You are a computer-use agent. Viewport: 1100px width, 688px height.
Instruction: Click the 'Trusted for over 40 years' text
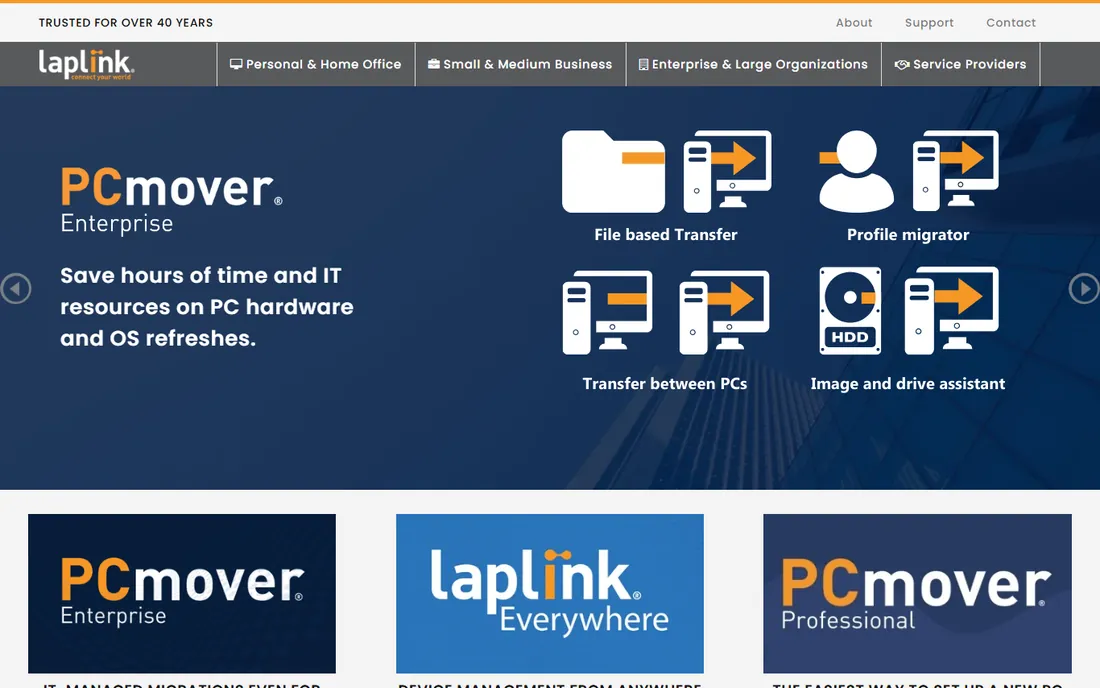(126, 22)
